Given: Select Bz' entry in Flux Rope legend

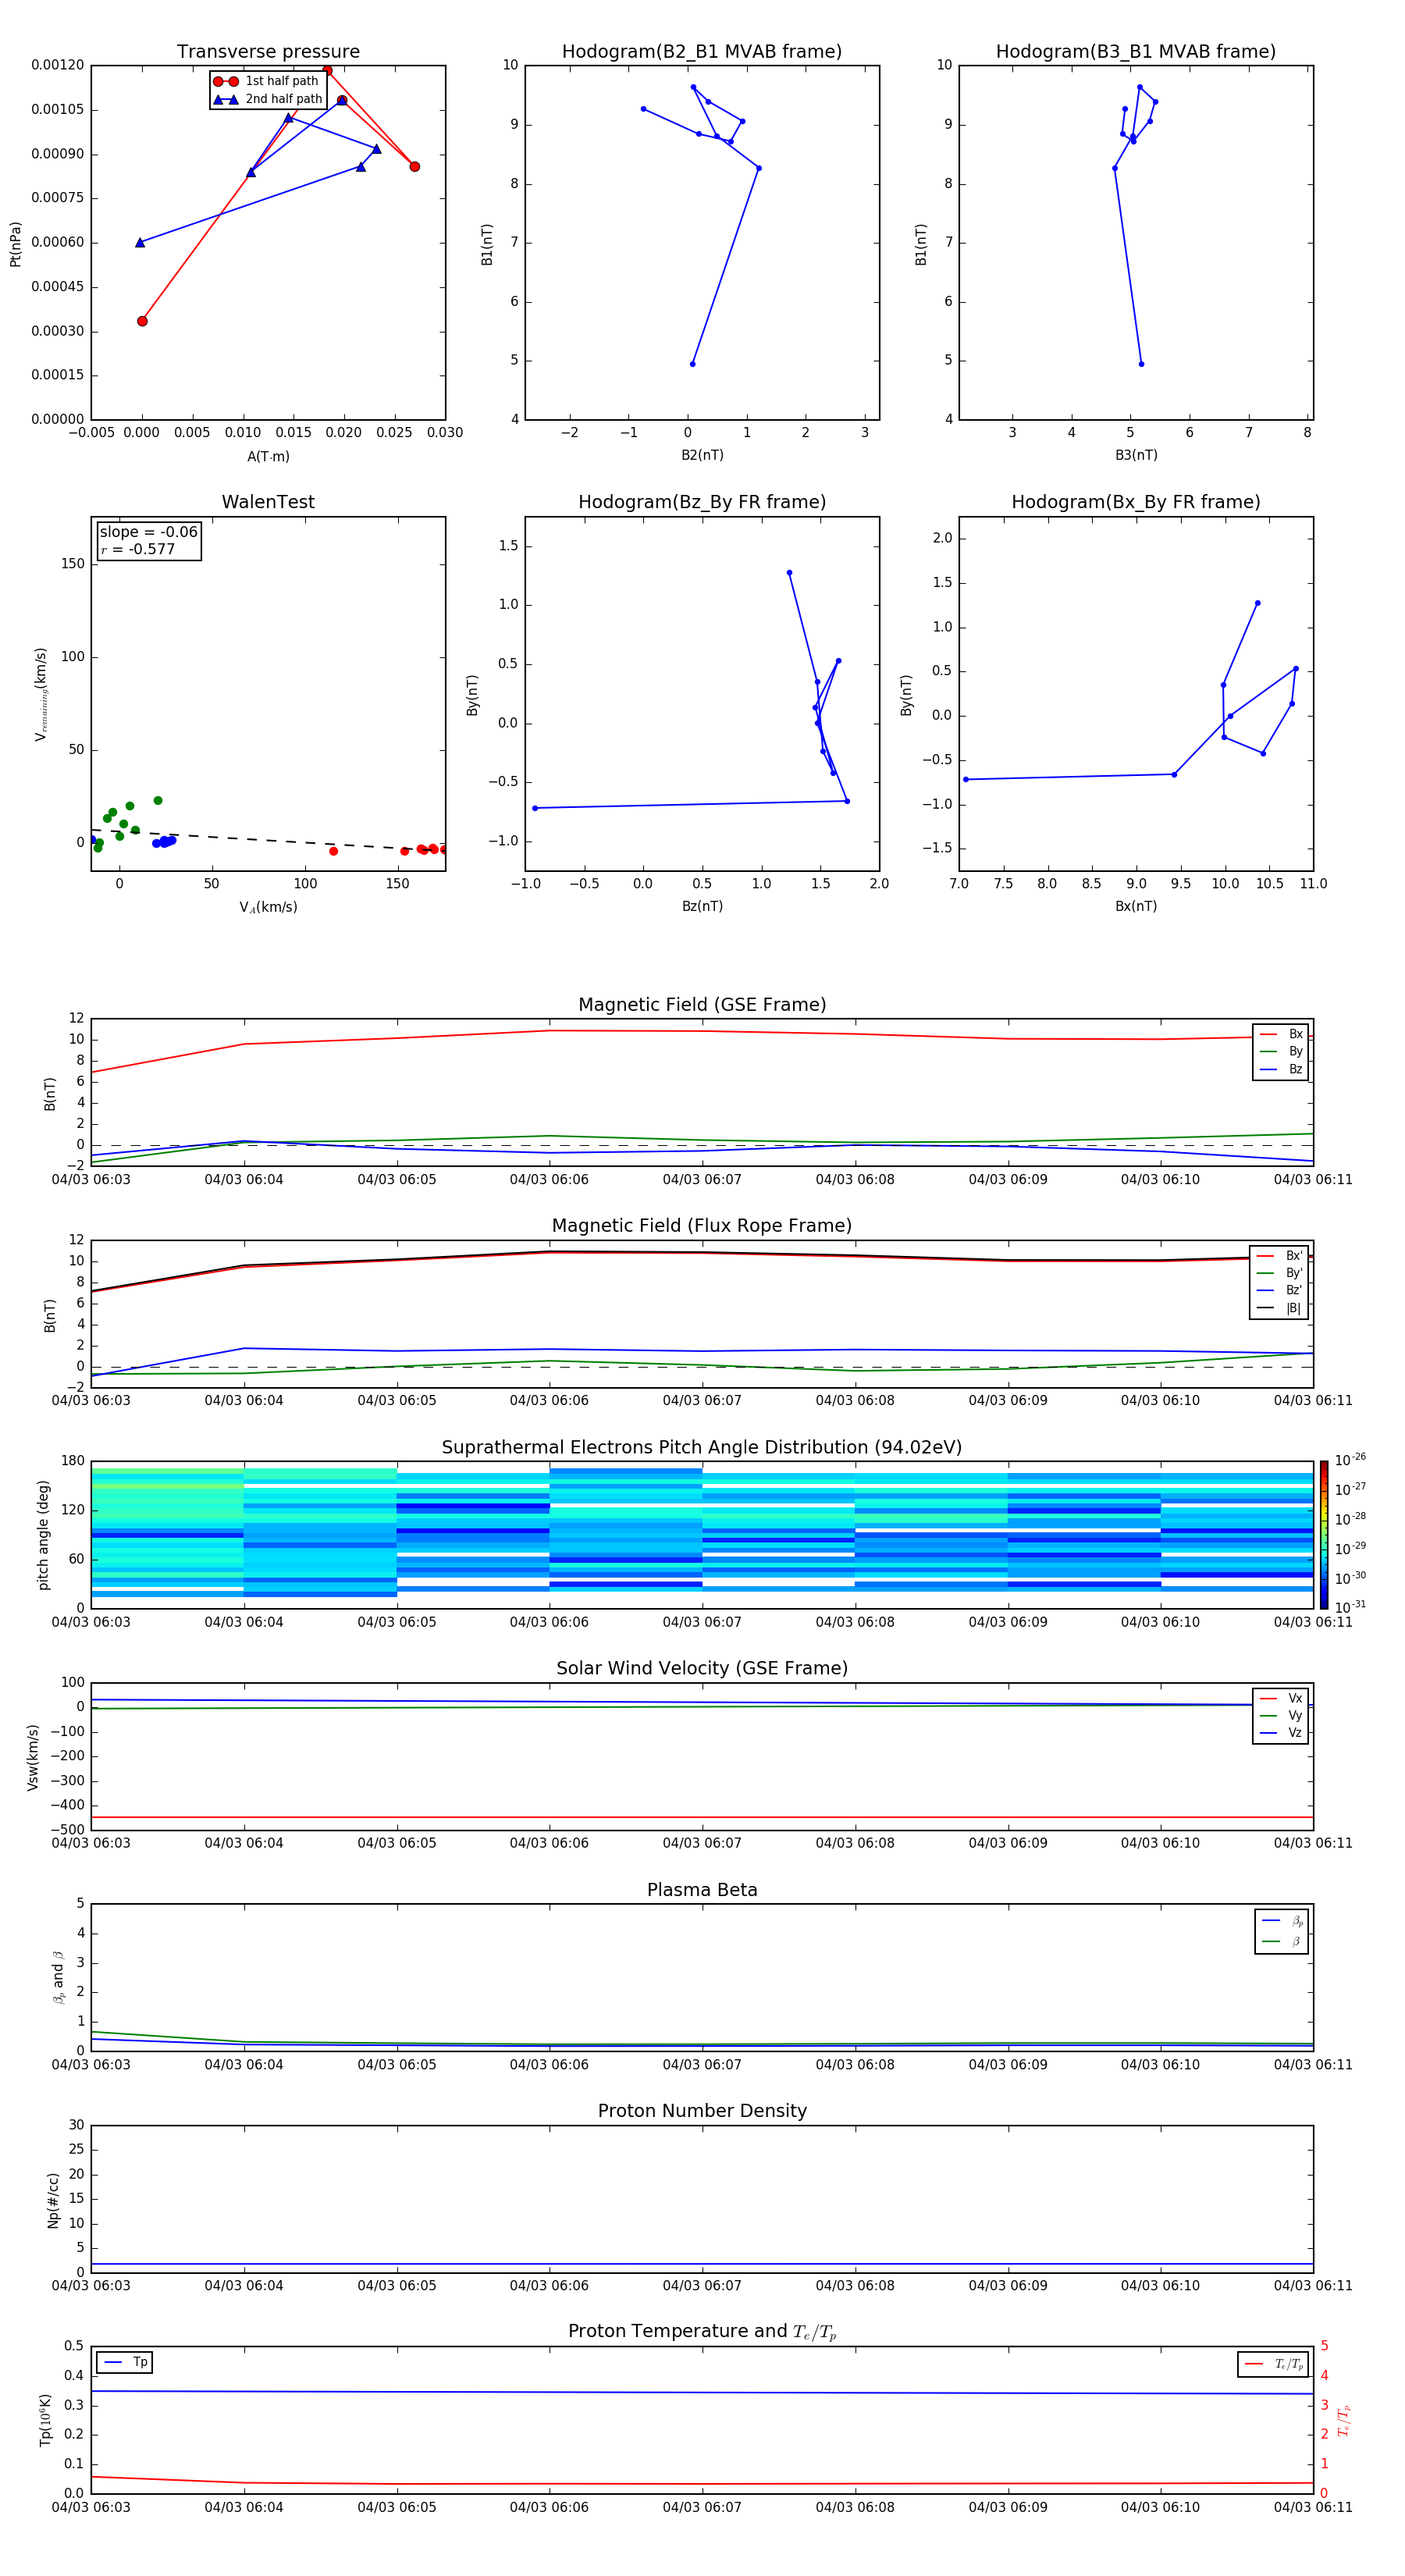Looking at the screenshot, I should (1280, 1291).
